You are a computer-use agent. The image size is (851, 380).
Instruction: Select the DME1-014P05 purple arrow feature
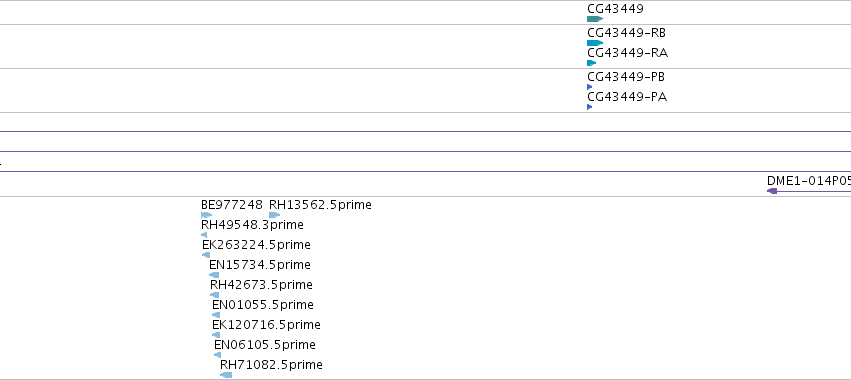[809, 191]
